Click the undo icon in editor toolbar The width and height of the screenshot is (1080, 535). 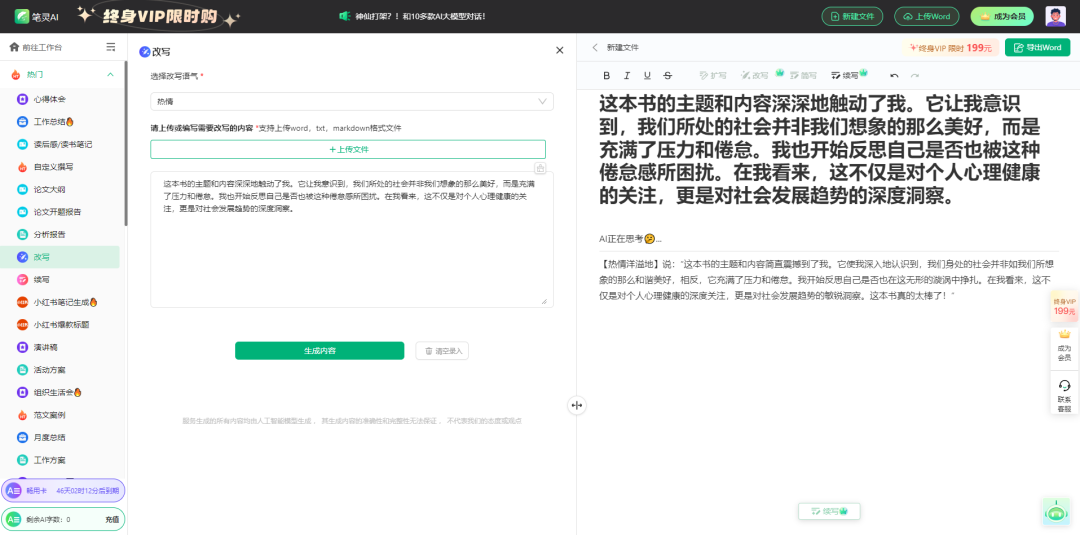pos(894,75)
